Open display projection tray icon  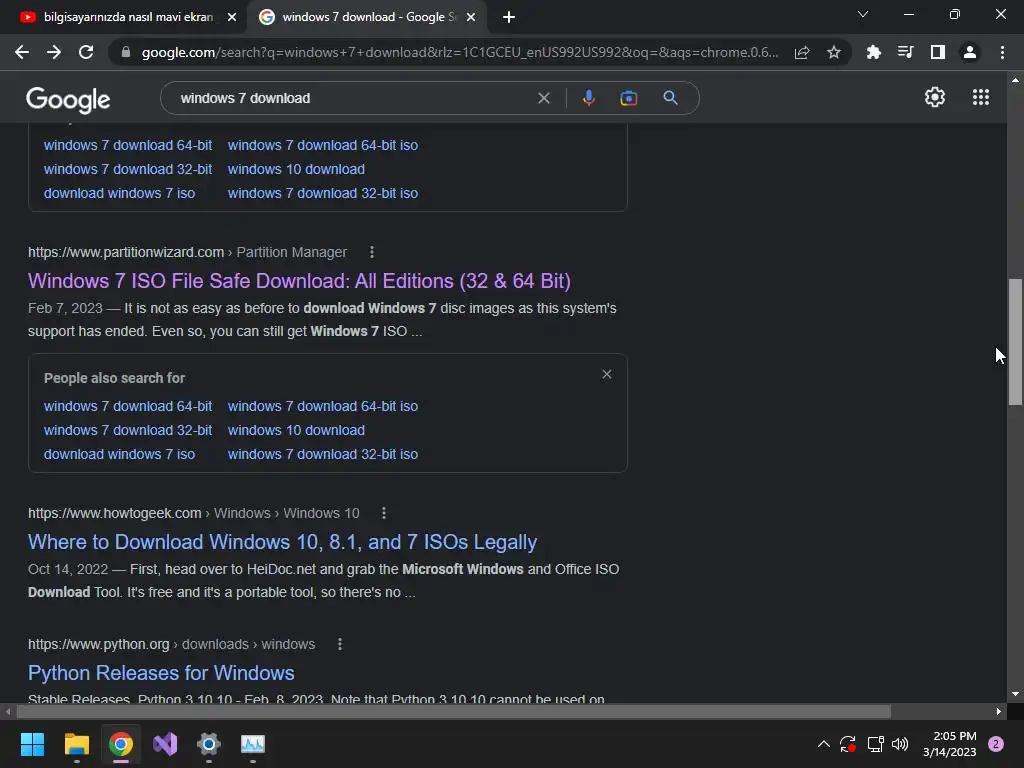pos(875,744)
